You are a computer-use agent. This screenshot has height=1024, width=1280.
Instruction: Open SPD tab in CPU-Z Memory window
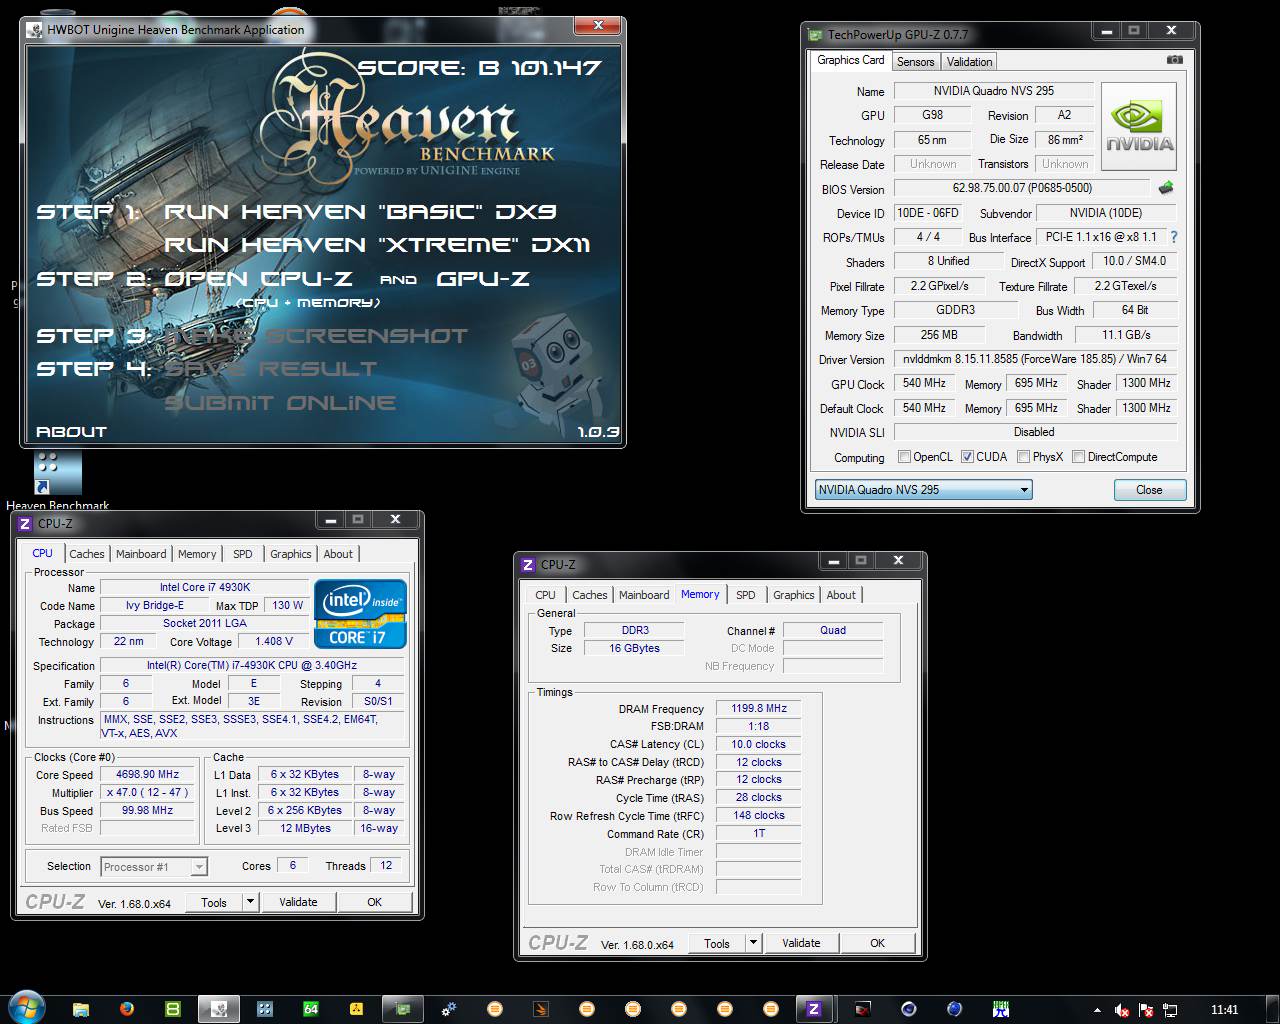pos(746,595)
